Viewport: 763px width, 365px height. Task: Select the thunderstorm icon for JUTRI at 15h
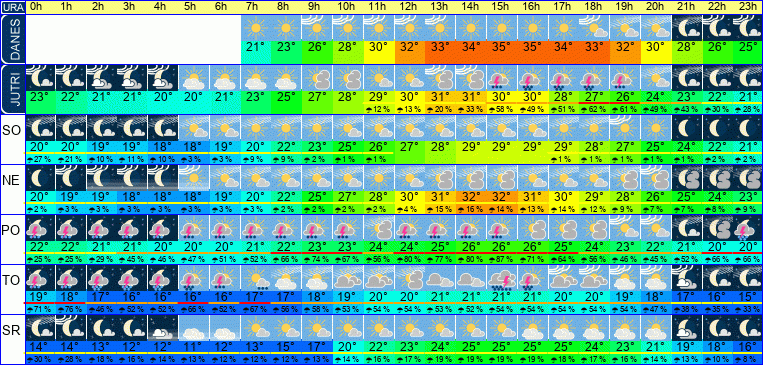click(x=501, y=78)
